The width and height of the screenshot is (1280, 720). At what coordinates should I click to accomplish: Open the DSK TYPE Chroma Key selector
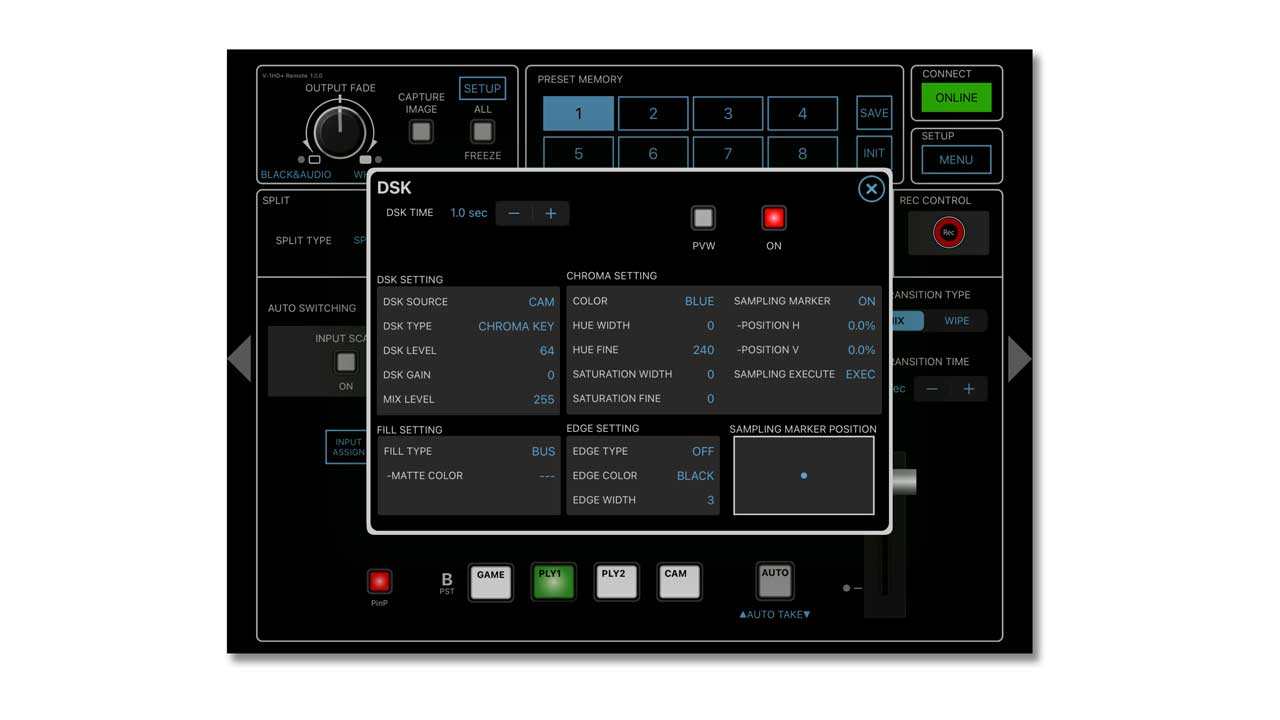pos(515,326)
